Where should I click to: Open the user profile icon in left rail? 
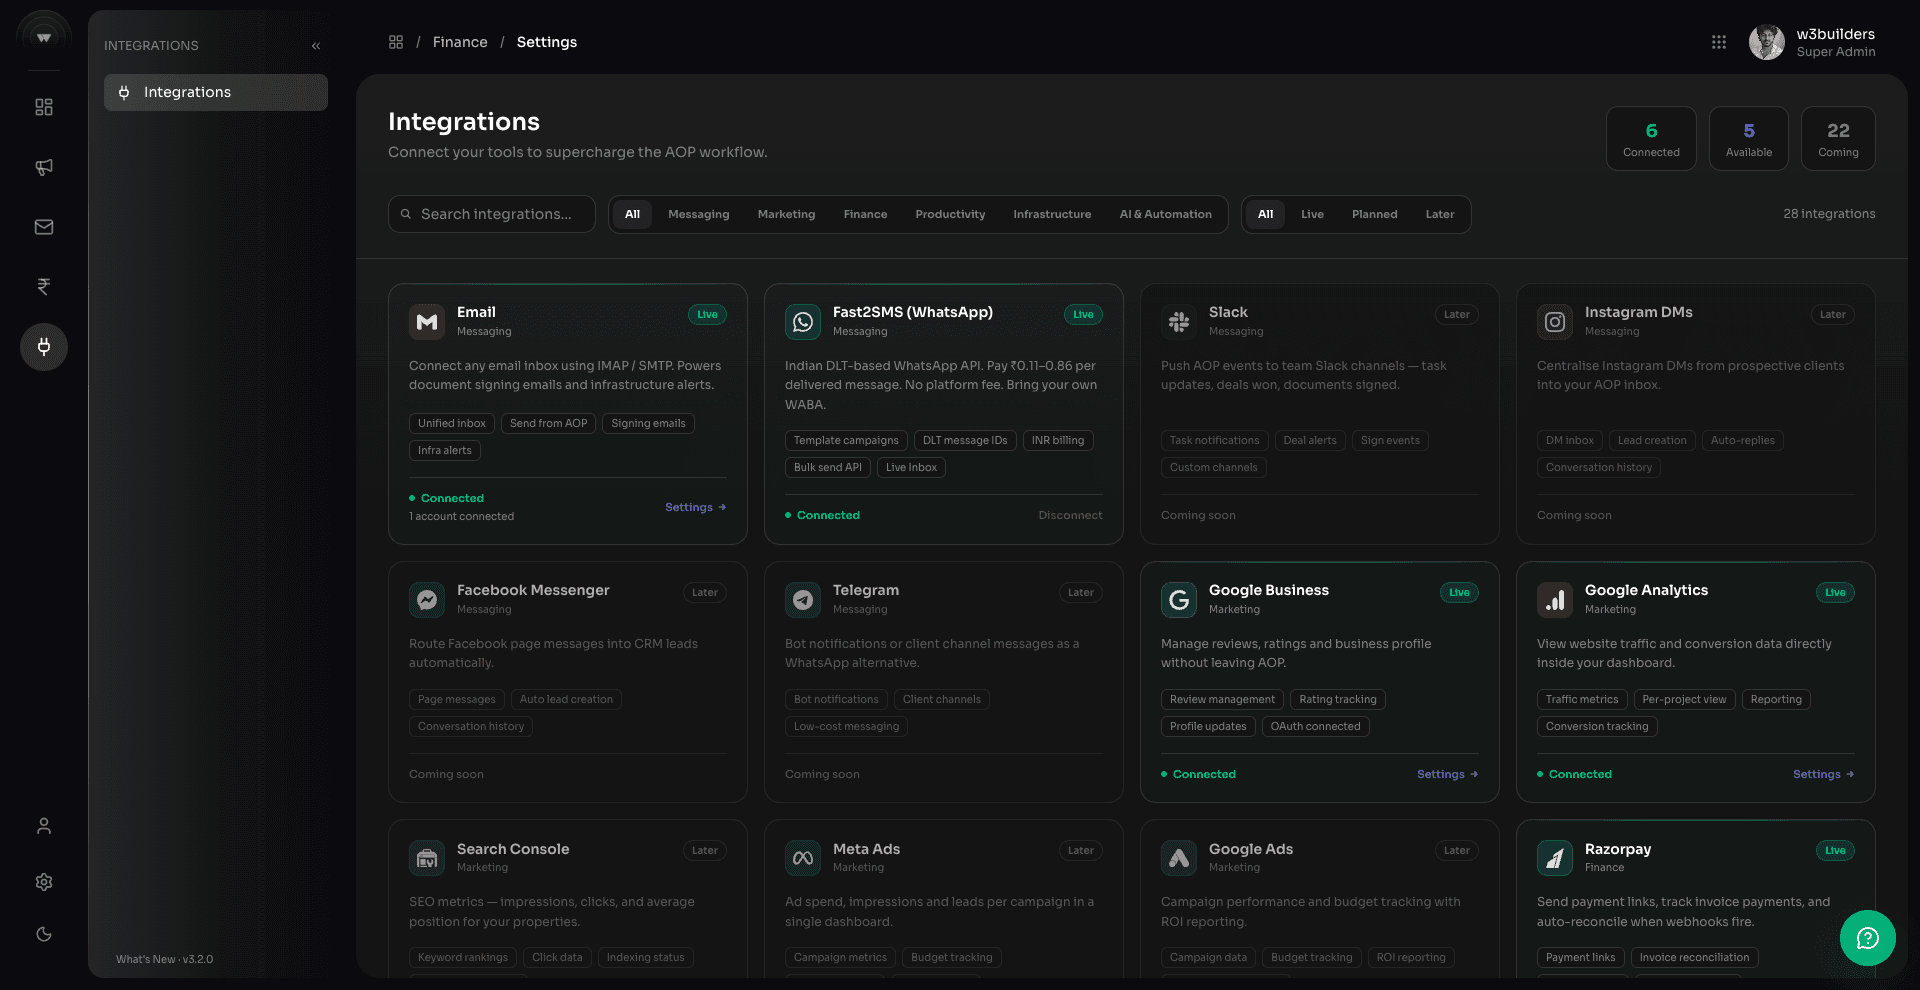tap(44, 826)
